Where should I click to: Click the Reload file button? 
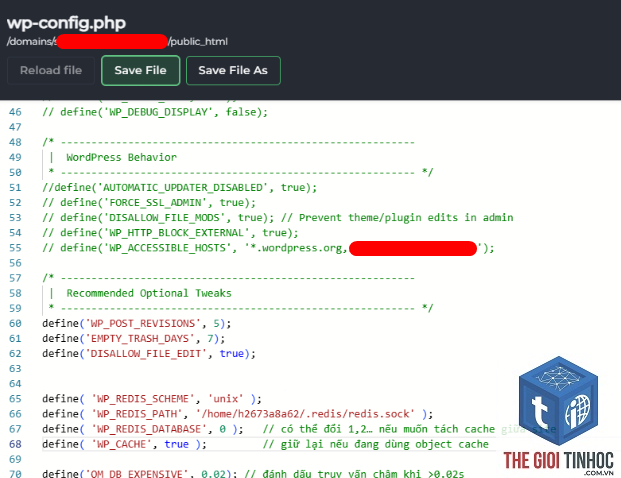51,70
